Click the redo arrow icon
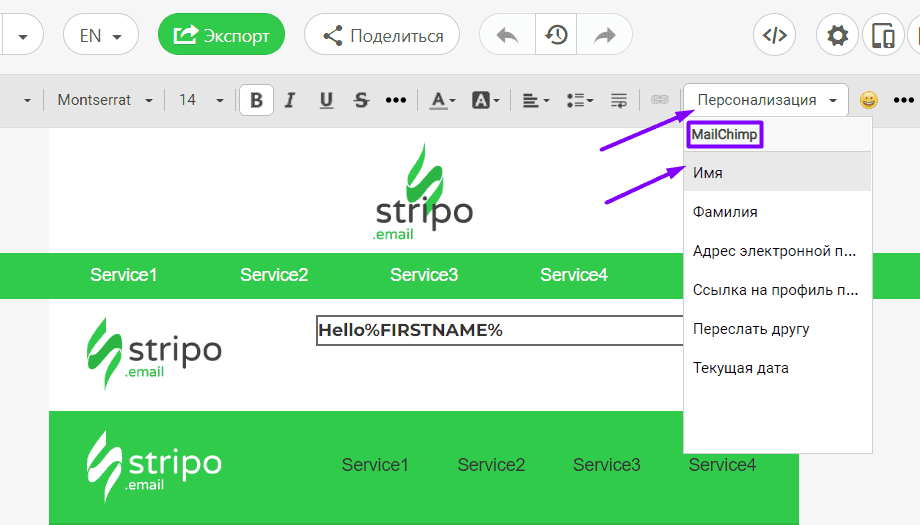920x525 pixels. (605, 36)
